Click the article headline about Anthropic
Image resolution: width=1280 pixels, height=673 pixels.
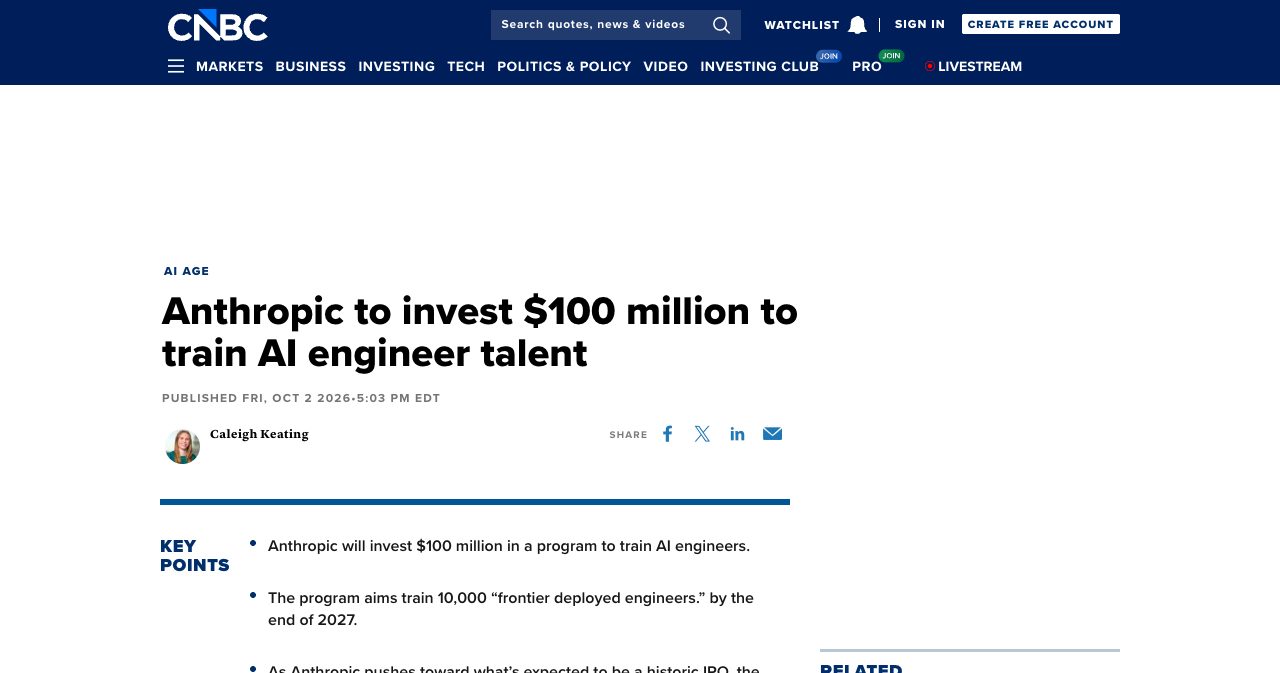point(480,332)
